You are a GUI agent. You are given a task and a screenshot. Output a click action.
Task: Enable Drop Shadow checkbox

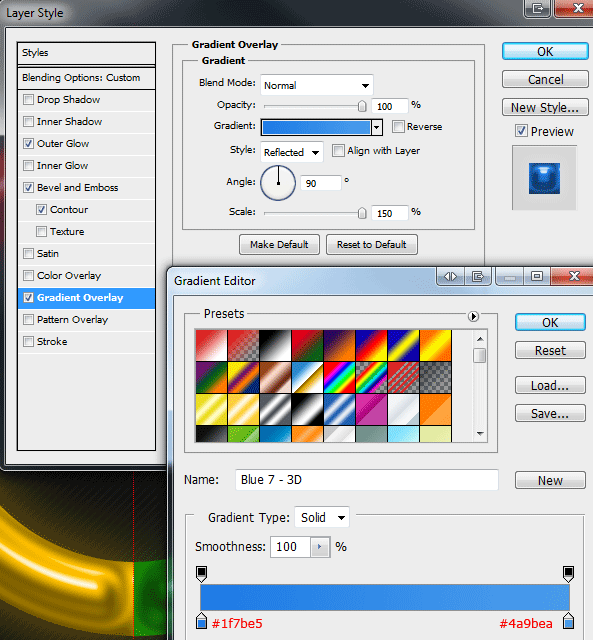28,100
